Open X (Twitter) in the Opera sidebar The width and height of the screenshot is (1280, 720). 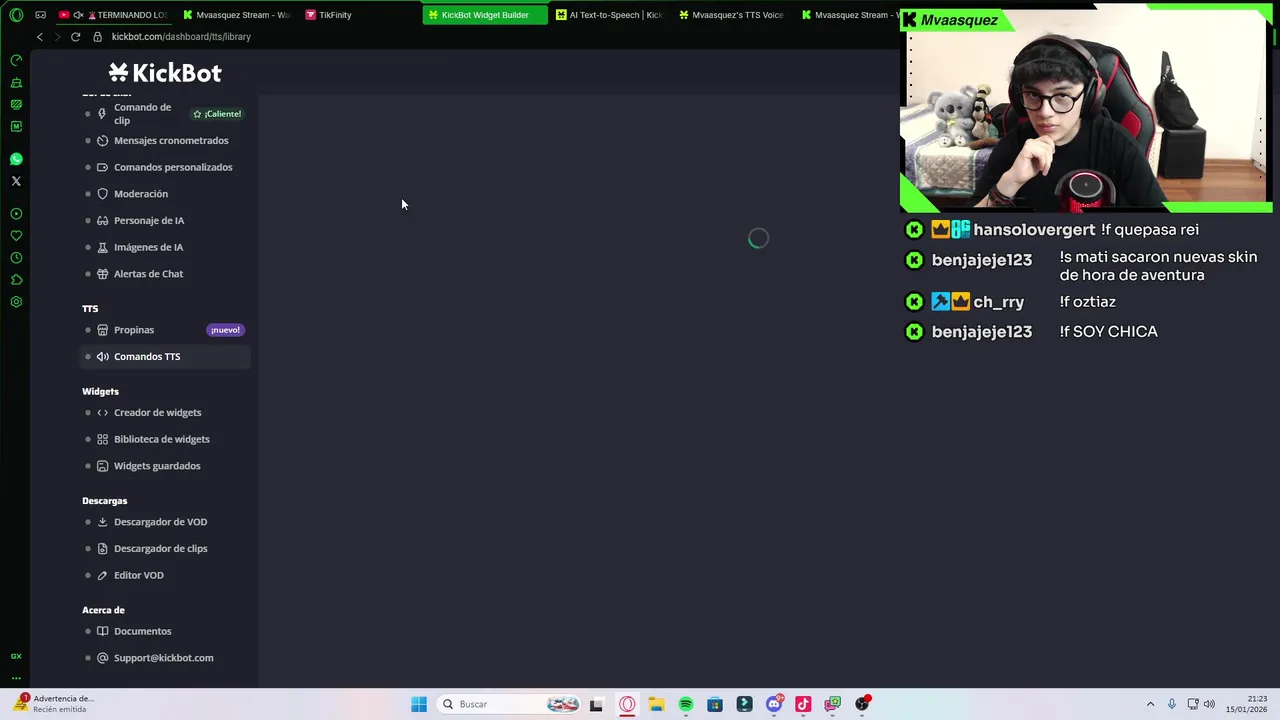(x=16, y=181)
